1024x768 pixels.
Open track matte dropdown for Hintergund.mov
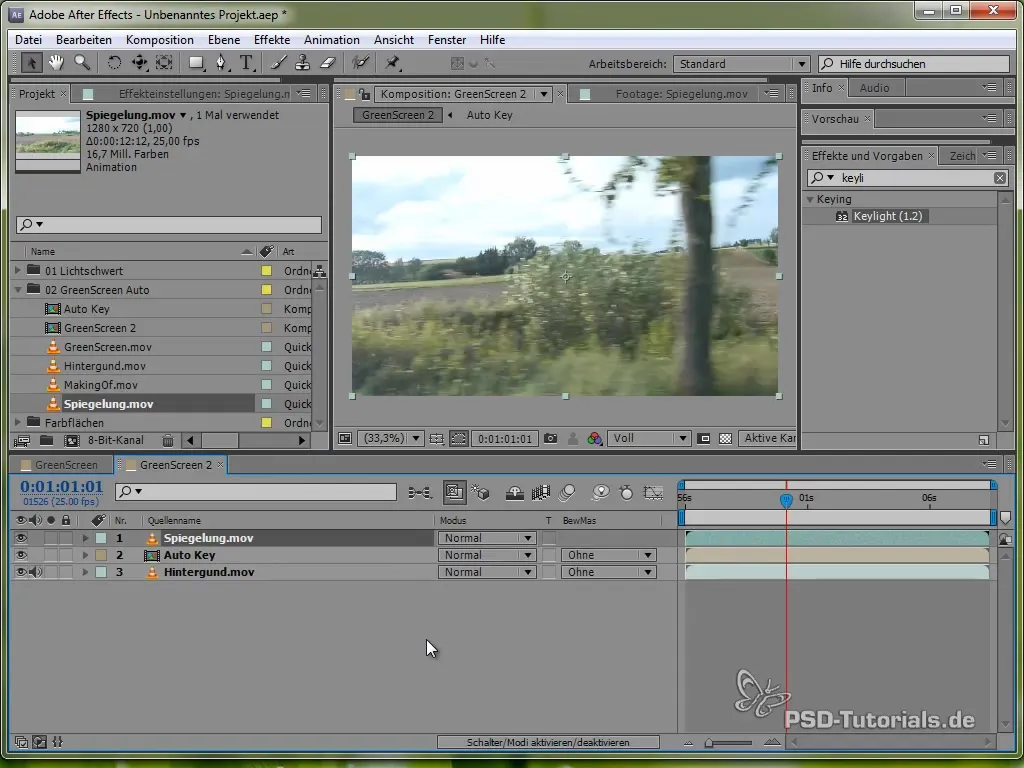tap(608, 572)
